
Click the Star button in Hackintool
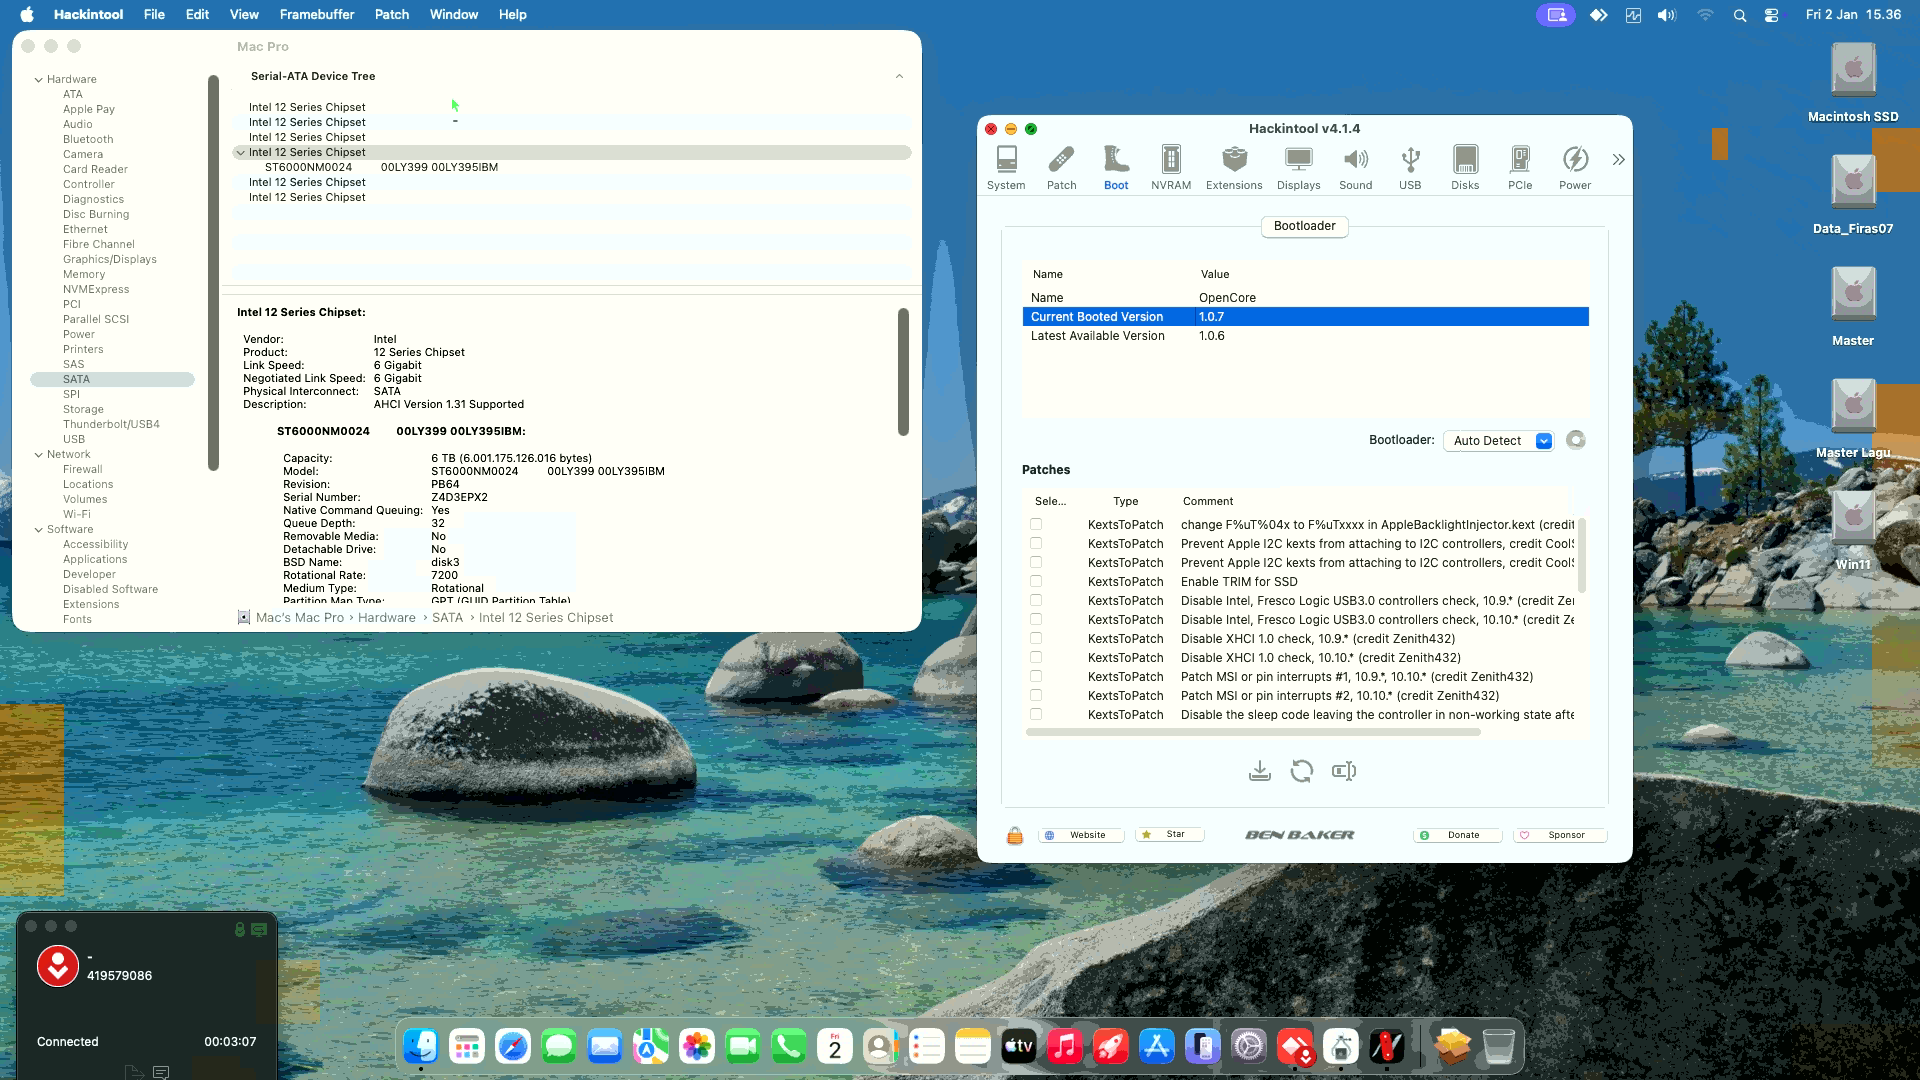pos(1170,835)
